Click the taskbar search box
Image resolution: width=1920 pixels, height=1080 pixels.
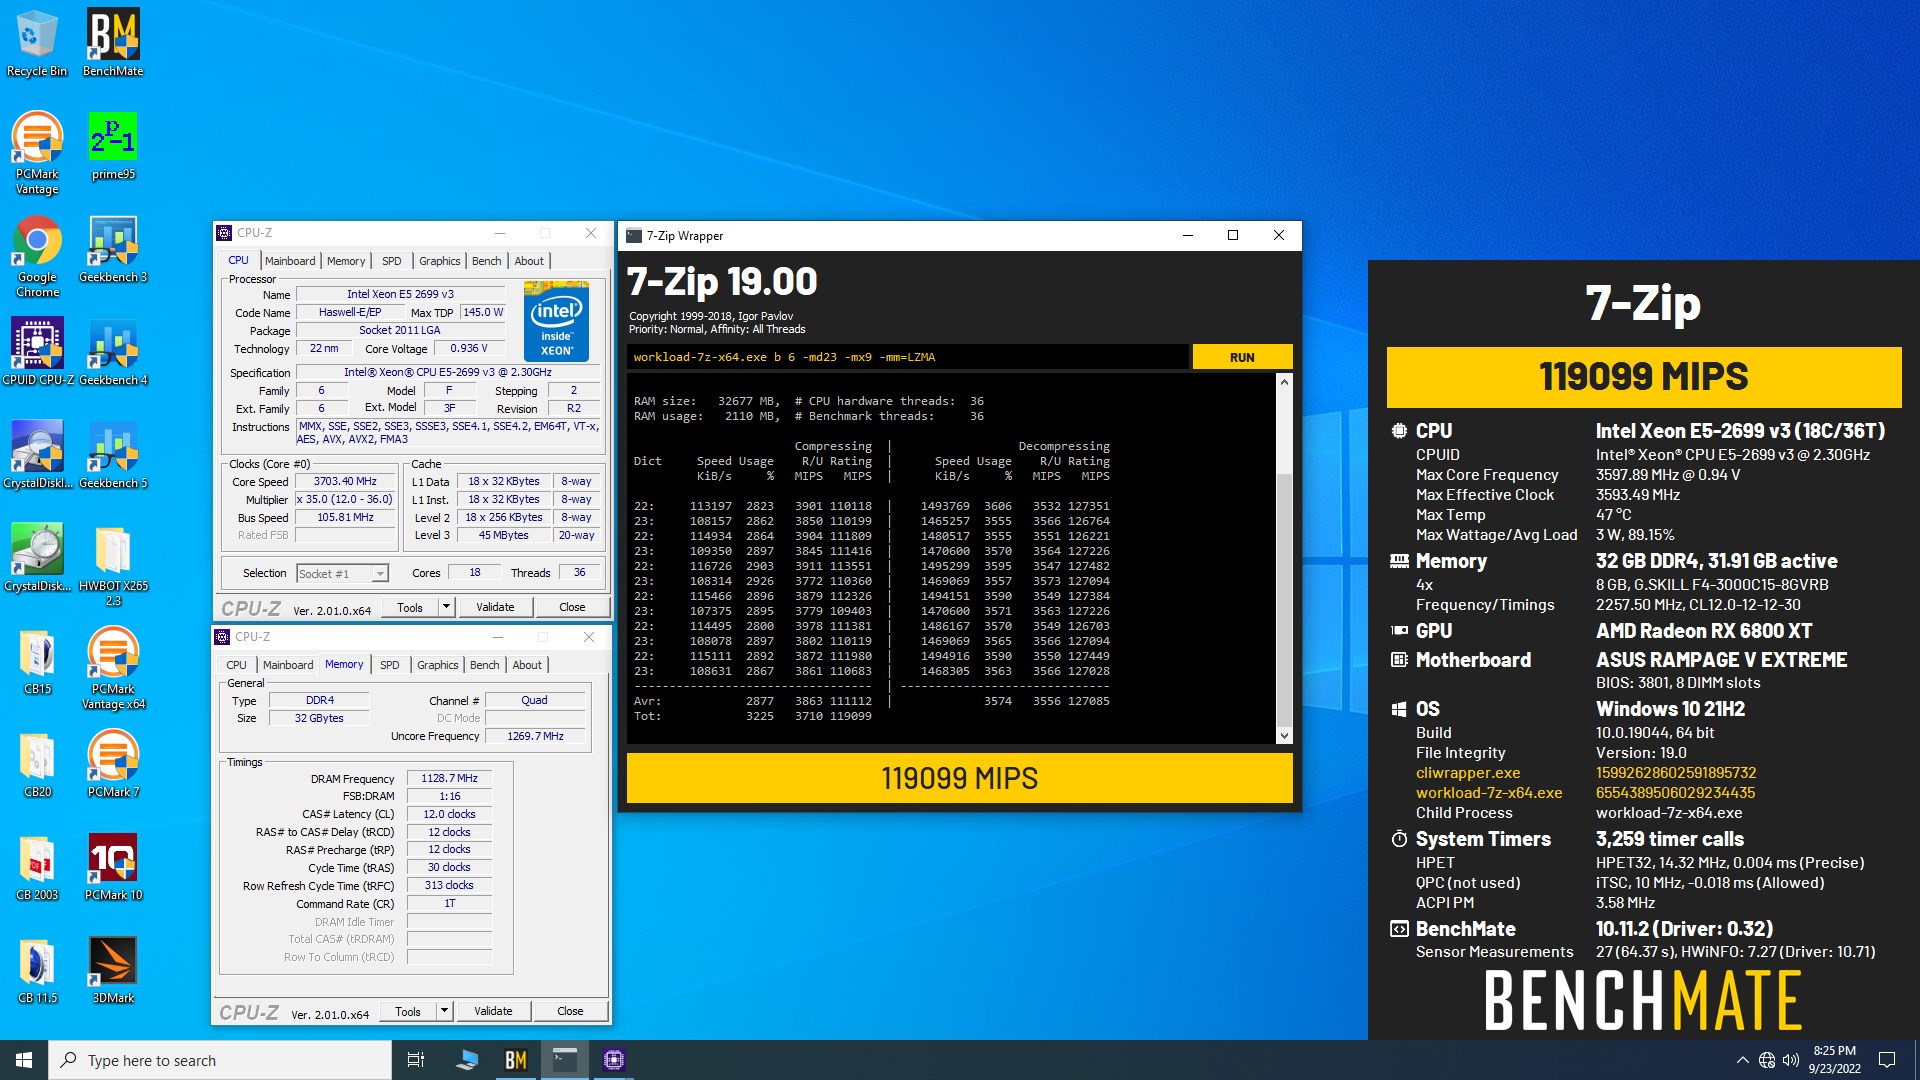coord(220,1060)
